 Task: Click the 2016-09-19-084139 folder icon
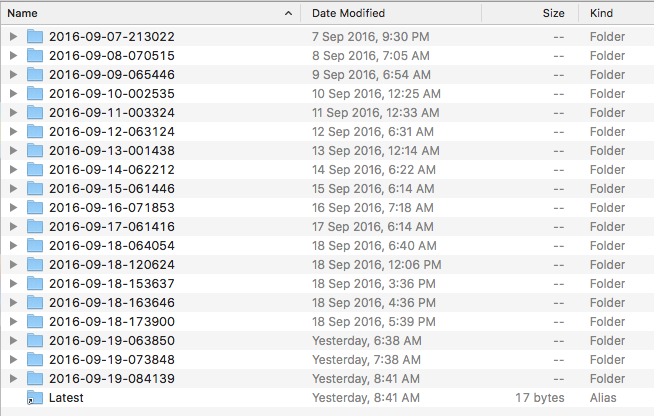[x=35, y=379]
